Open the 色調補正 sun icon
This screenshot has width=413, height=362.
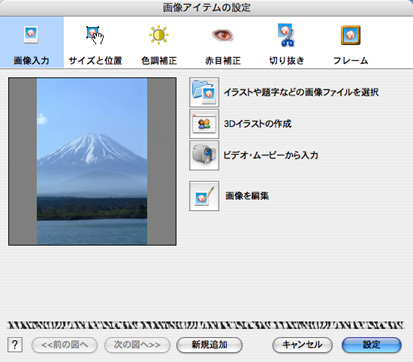coord(158,35)
